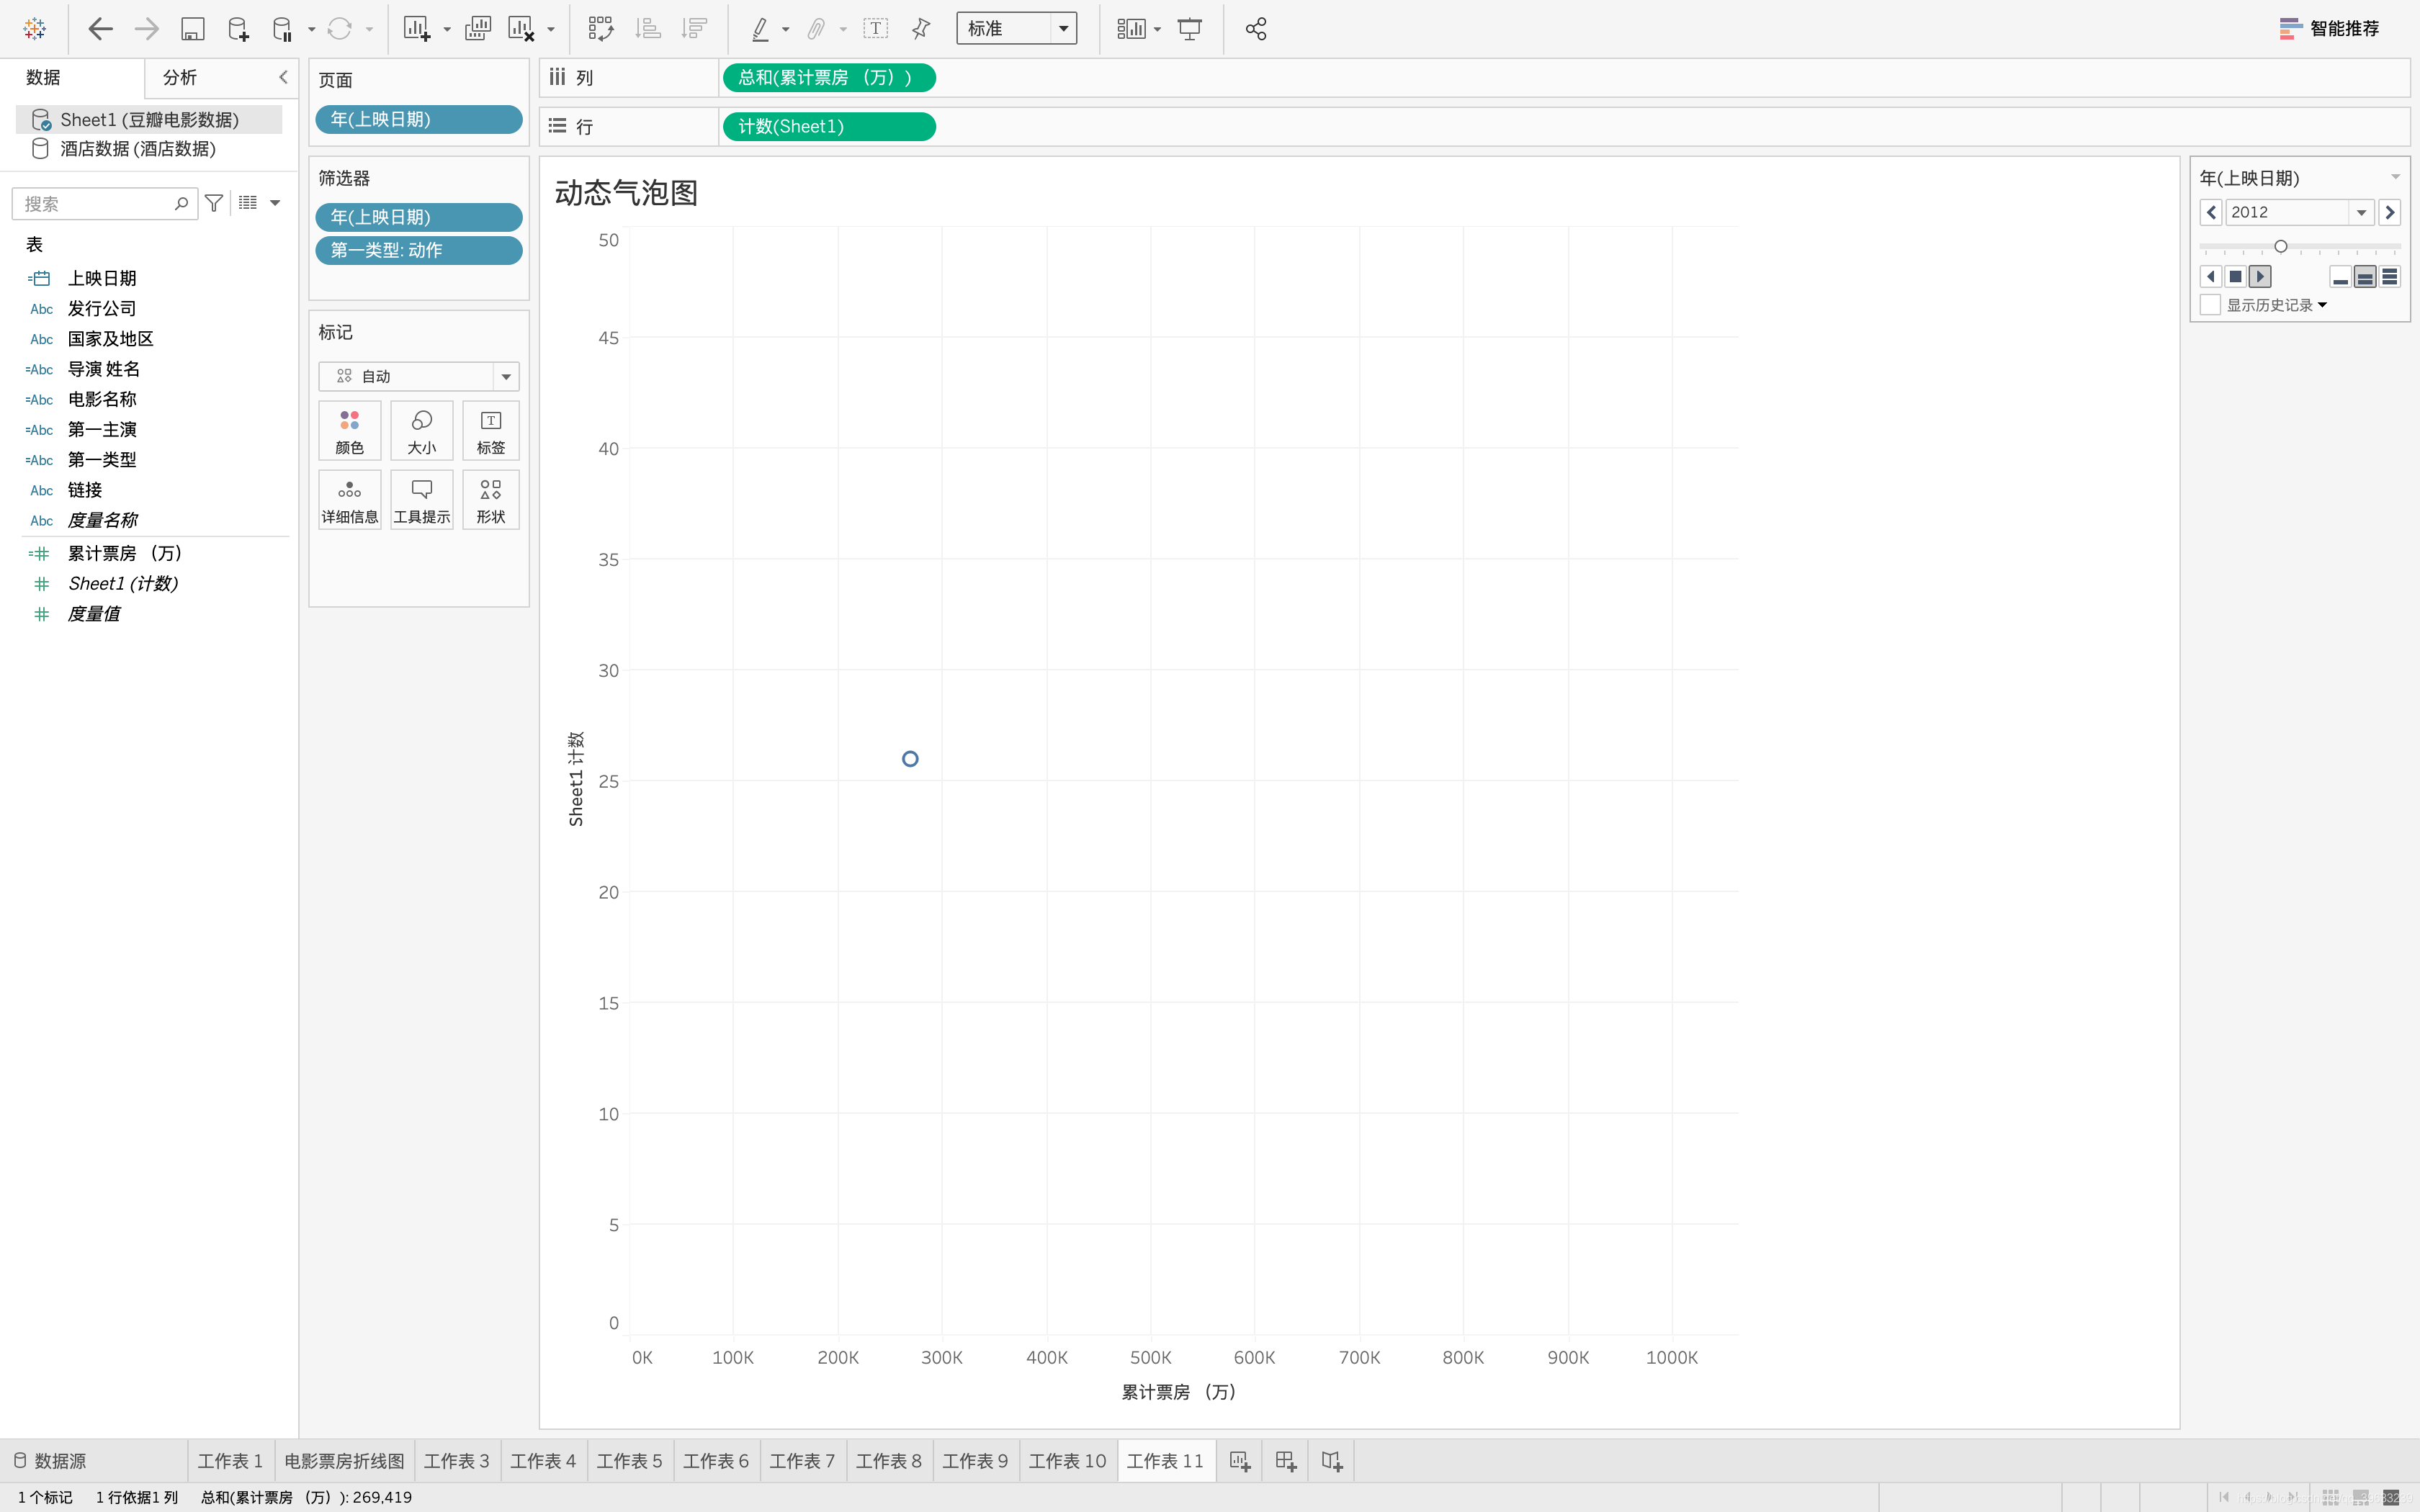Click the sort ascending icon
Screen dimensions: 2420x1512
click(x=648, y=29)
